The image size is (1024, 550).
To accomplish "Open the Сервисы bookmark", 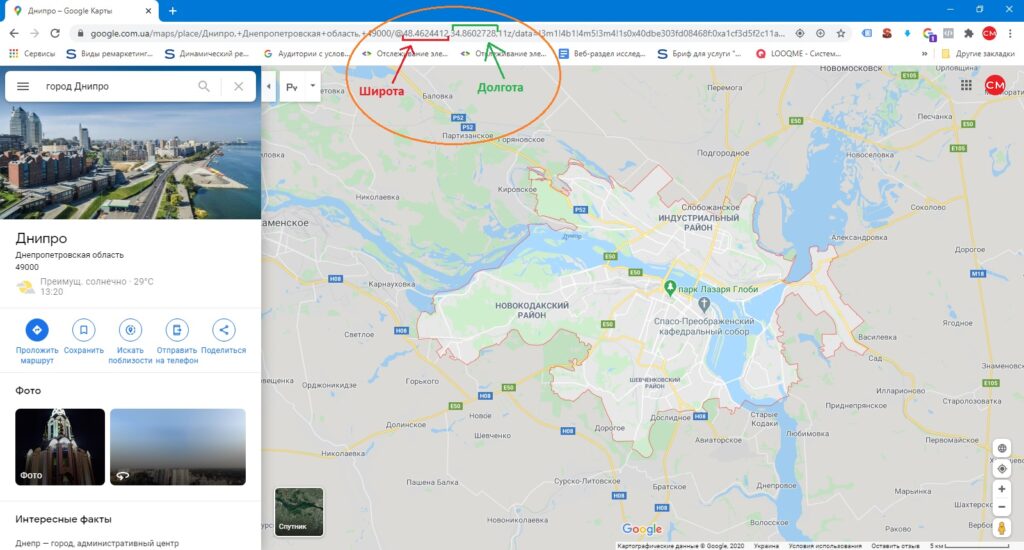I will click(x=32, y=53).
